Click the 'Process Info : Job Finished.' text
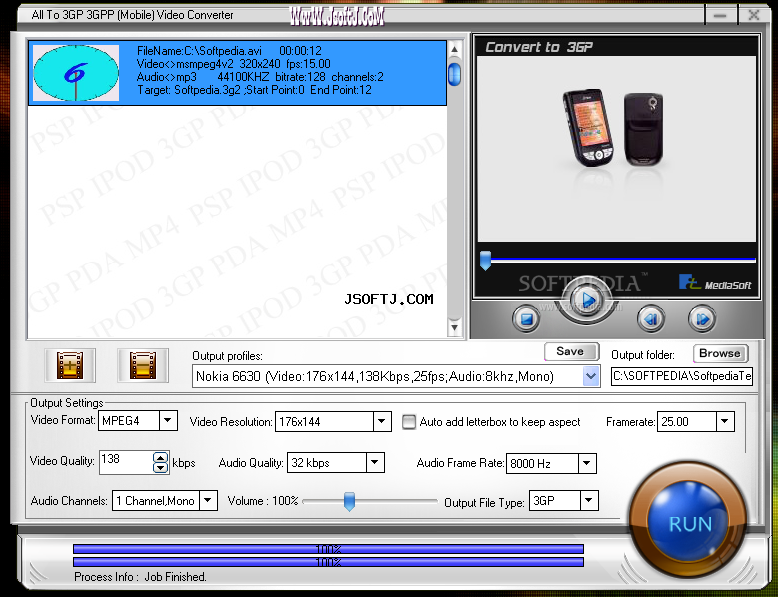 point(140,577)
